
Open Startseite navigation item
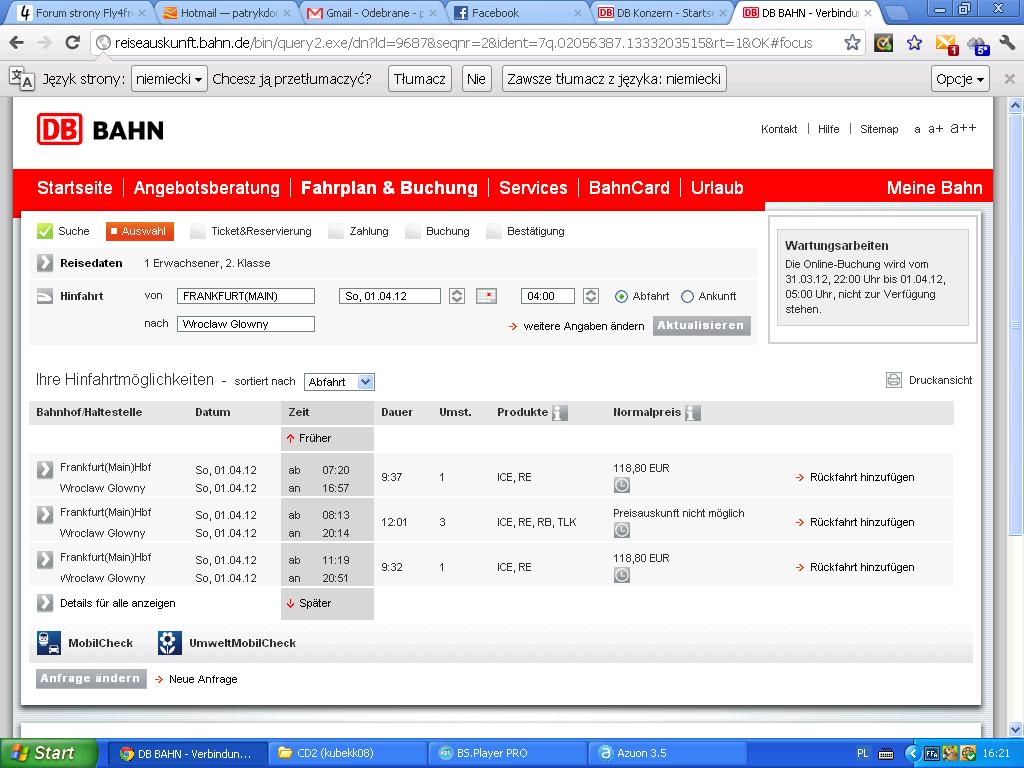[x=74, y=188]
